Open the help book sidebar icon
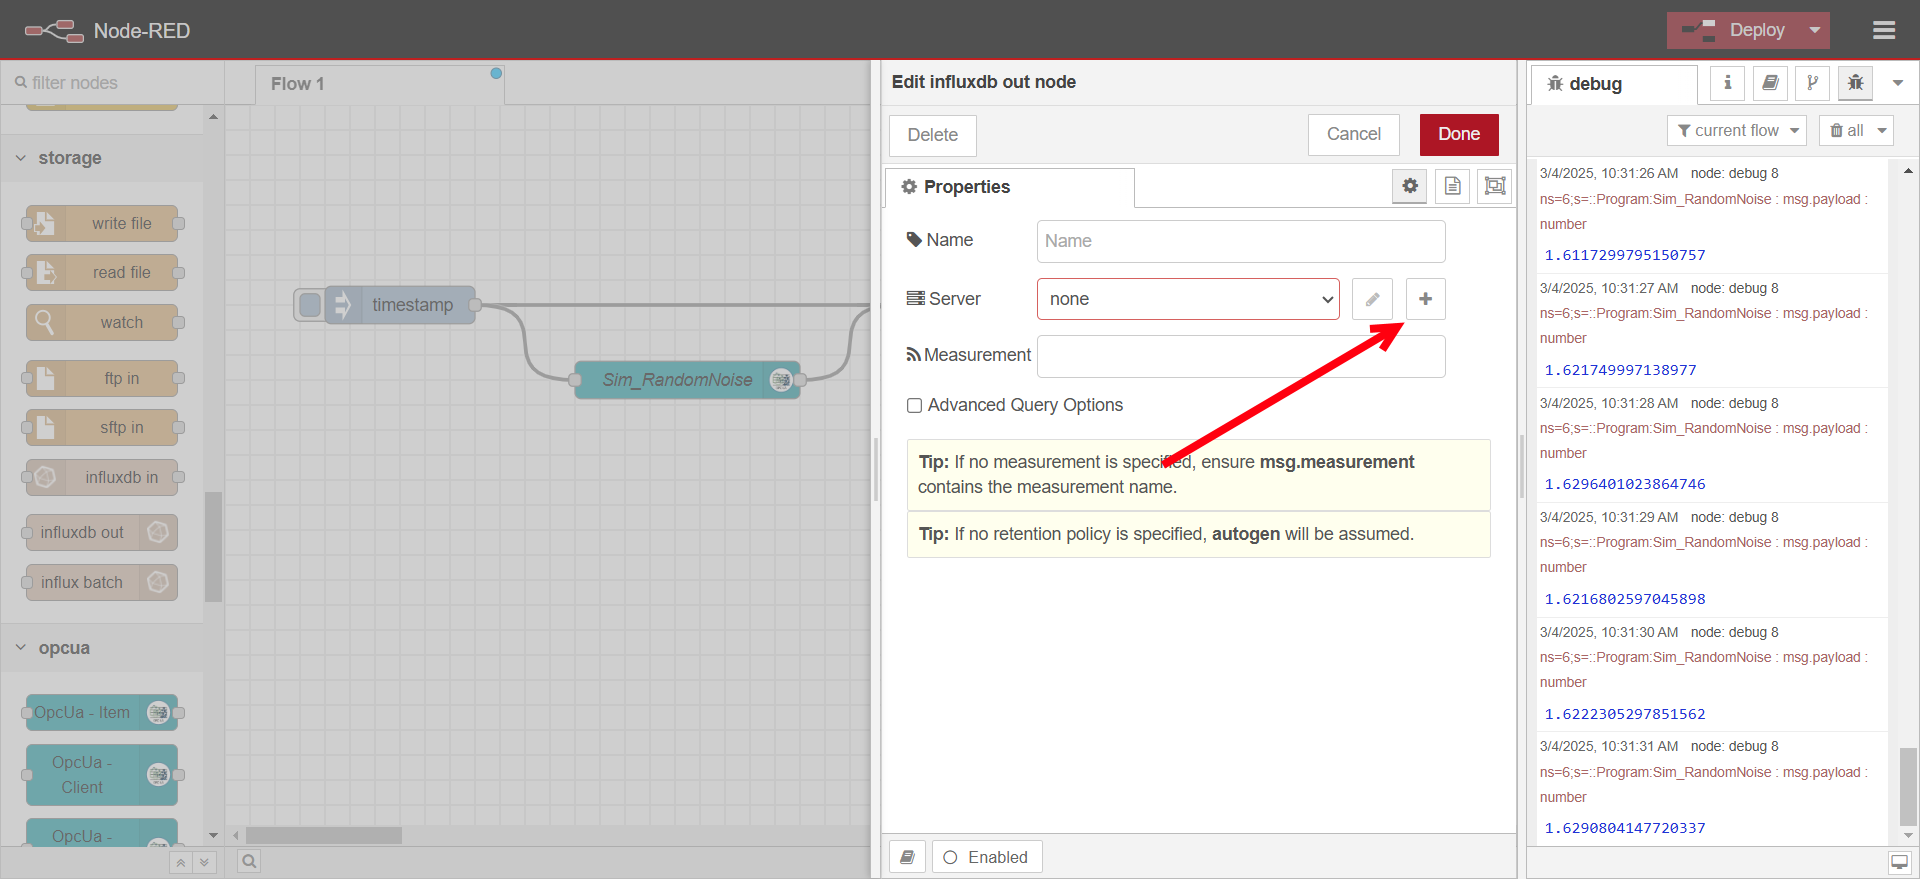Viewport: 1920px width, 879px height. coord(1769,84)
